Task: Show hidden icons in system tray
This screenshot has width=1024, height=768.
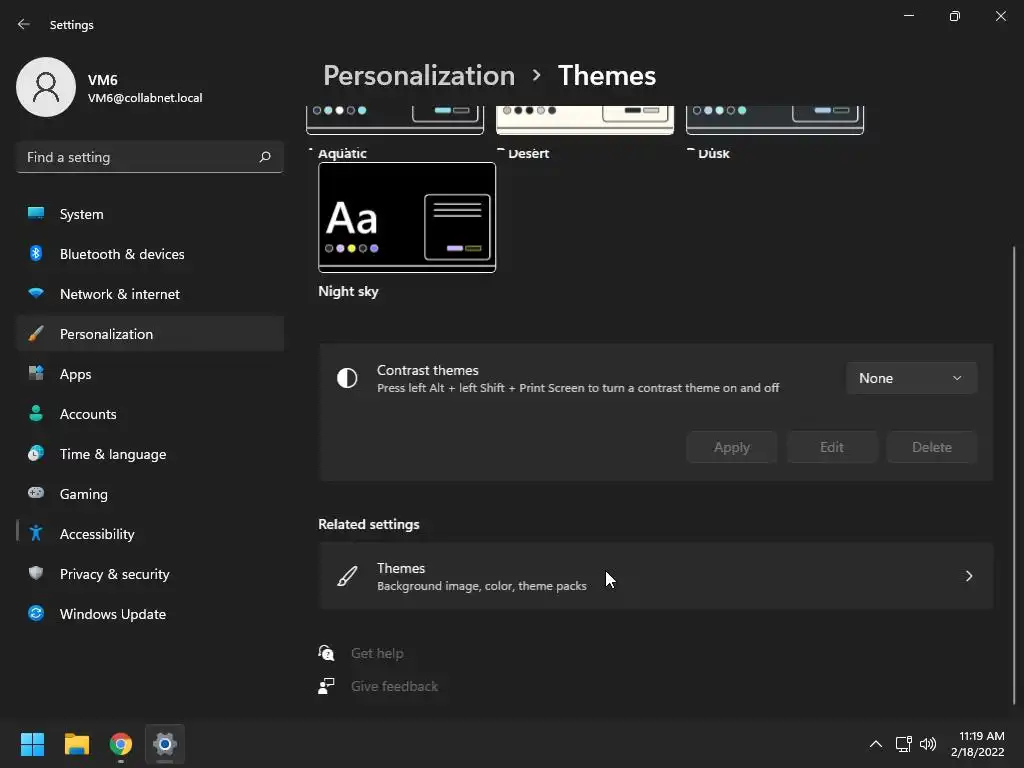Action: pyautogui.click(x=876, y=744)
